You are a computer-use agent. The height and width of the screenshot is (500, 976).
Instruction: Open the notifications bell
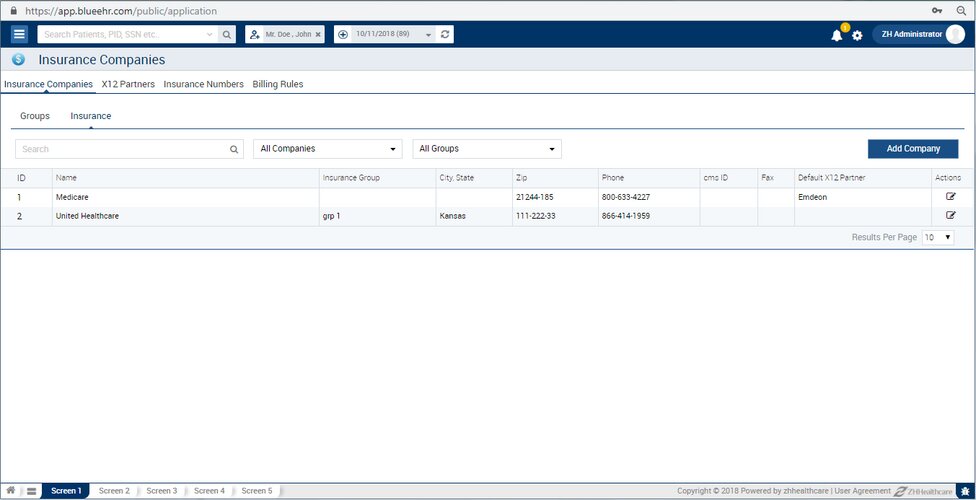tap(837, 35)
